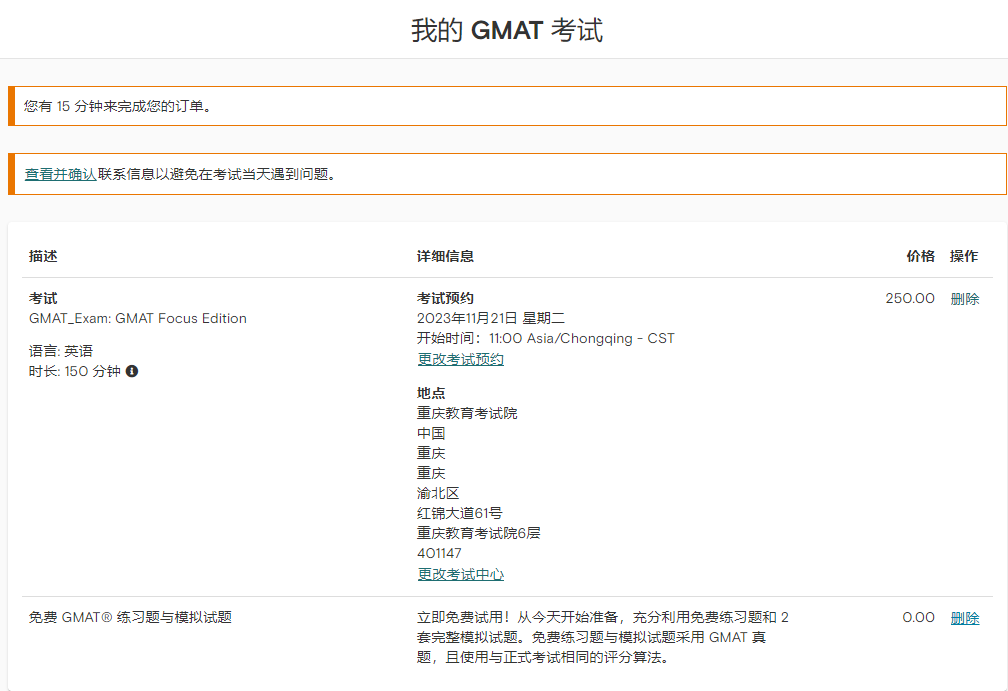
Task: Click the info icon next to 时长 150 分钟
Action: tap(132, 371)
